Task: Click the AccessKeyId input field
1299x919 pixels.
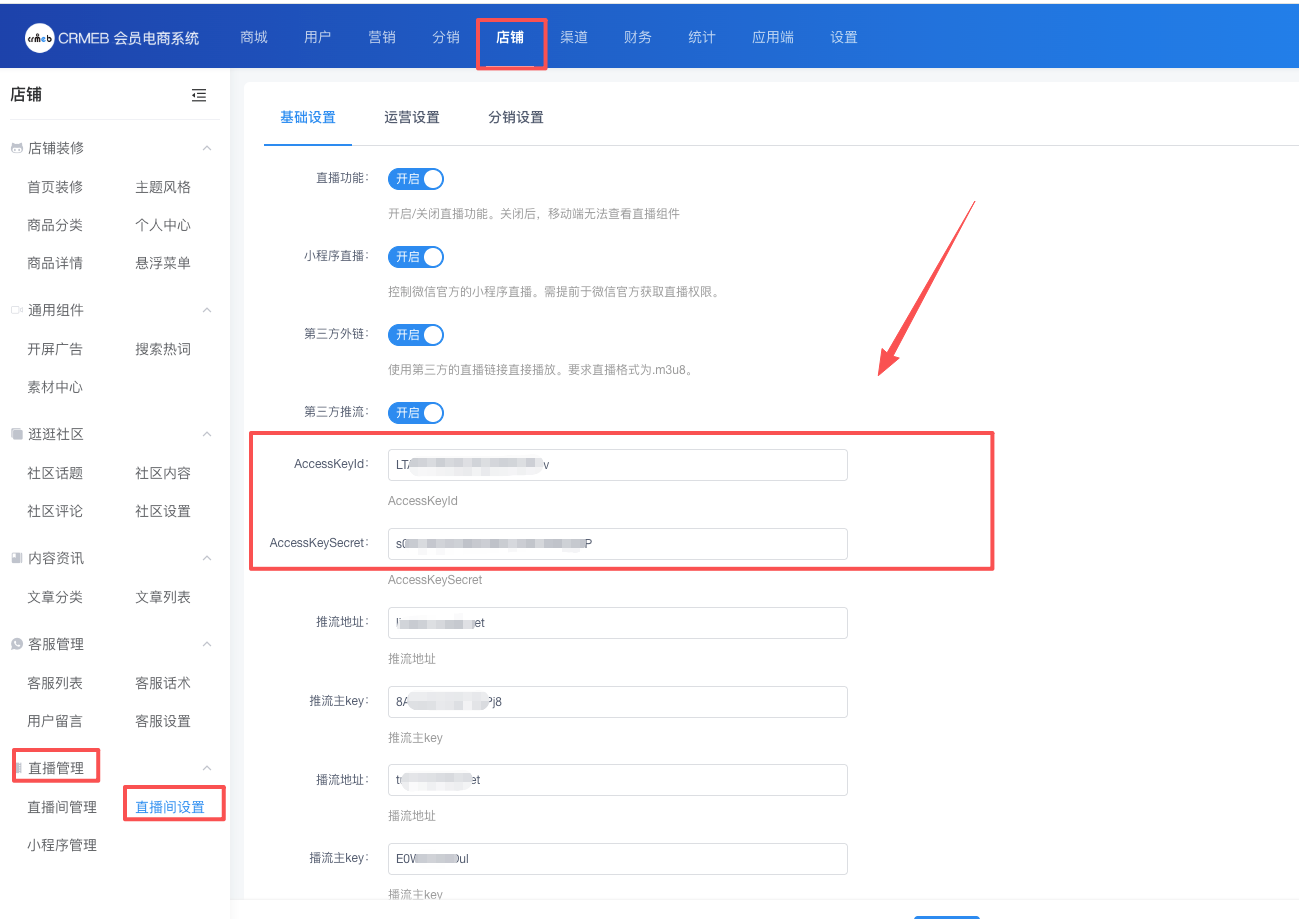Action: 617,465
